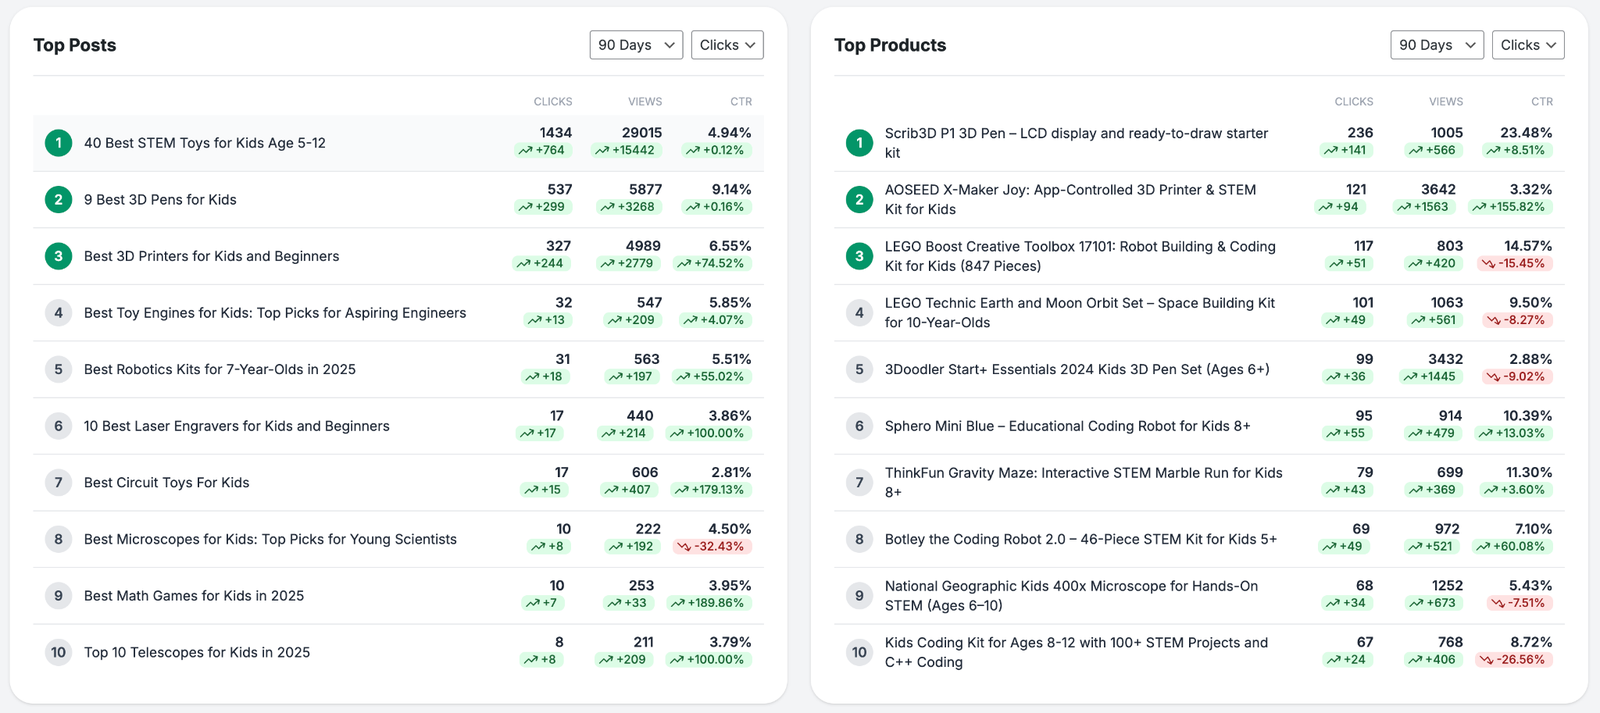This screenshot has height=713, width=1600.
Task: Click the CTR column header in Top Products
Action: coord(1541,102)
